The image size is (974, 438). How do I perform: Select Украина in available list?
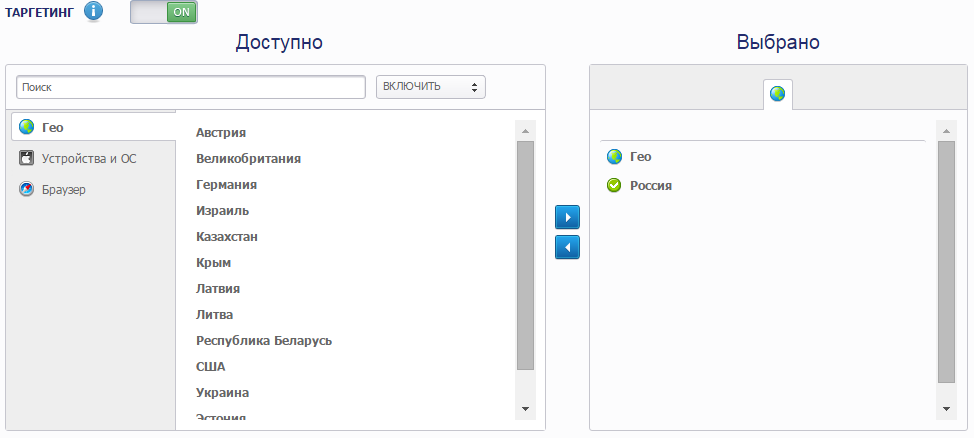coord(222,393)
